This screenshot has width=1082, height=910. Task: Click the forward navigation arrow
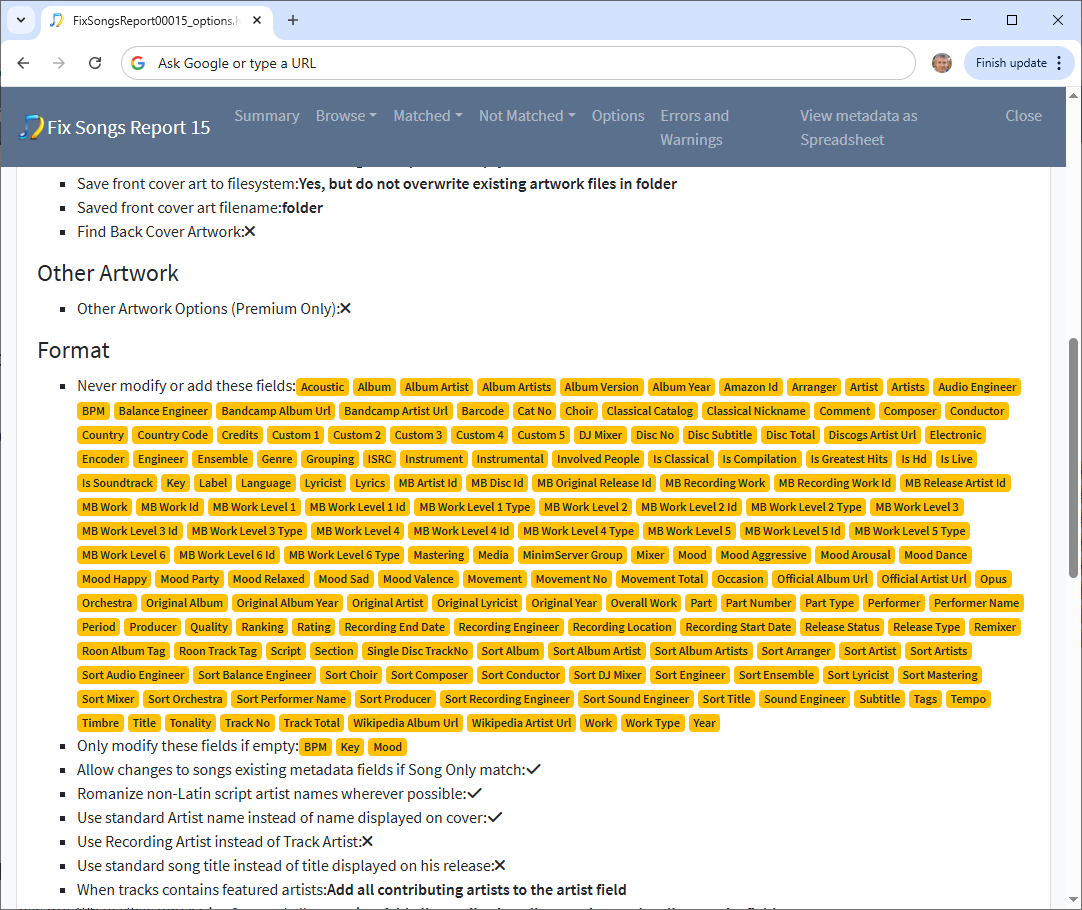[x=59, y=63]
